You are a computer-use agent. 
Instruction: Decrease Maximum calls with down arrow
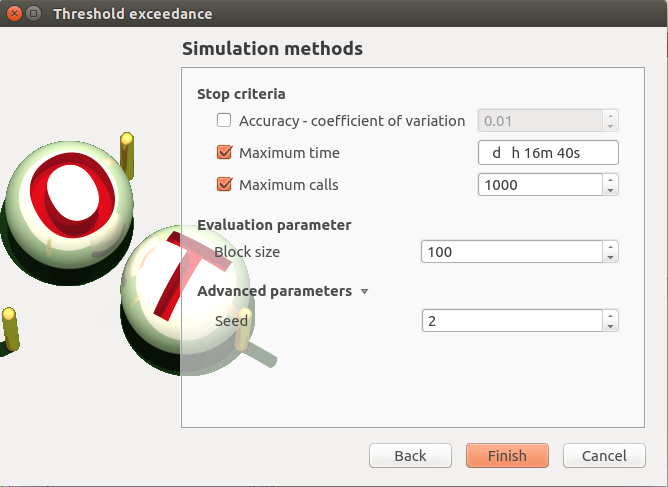point(610,190)
